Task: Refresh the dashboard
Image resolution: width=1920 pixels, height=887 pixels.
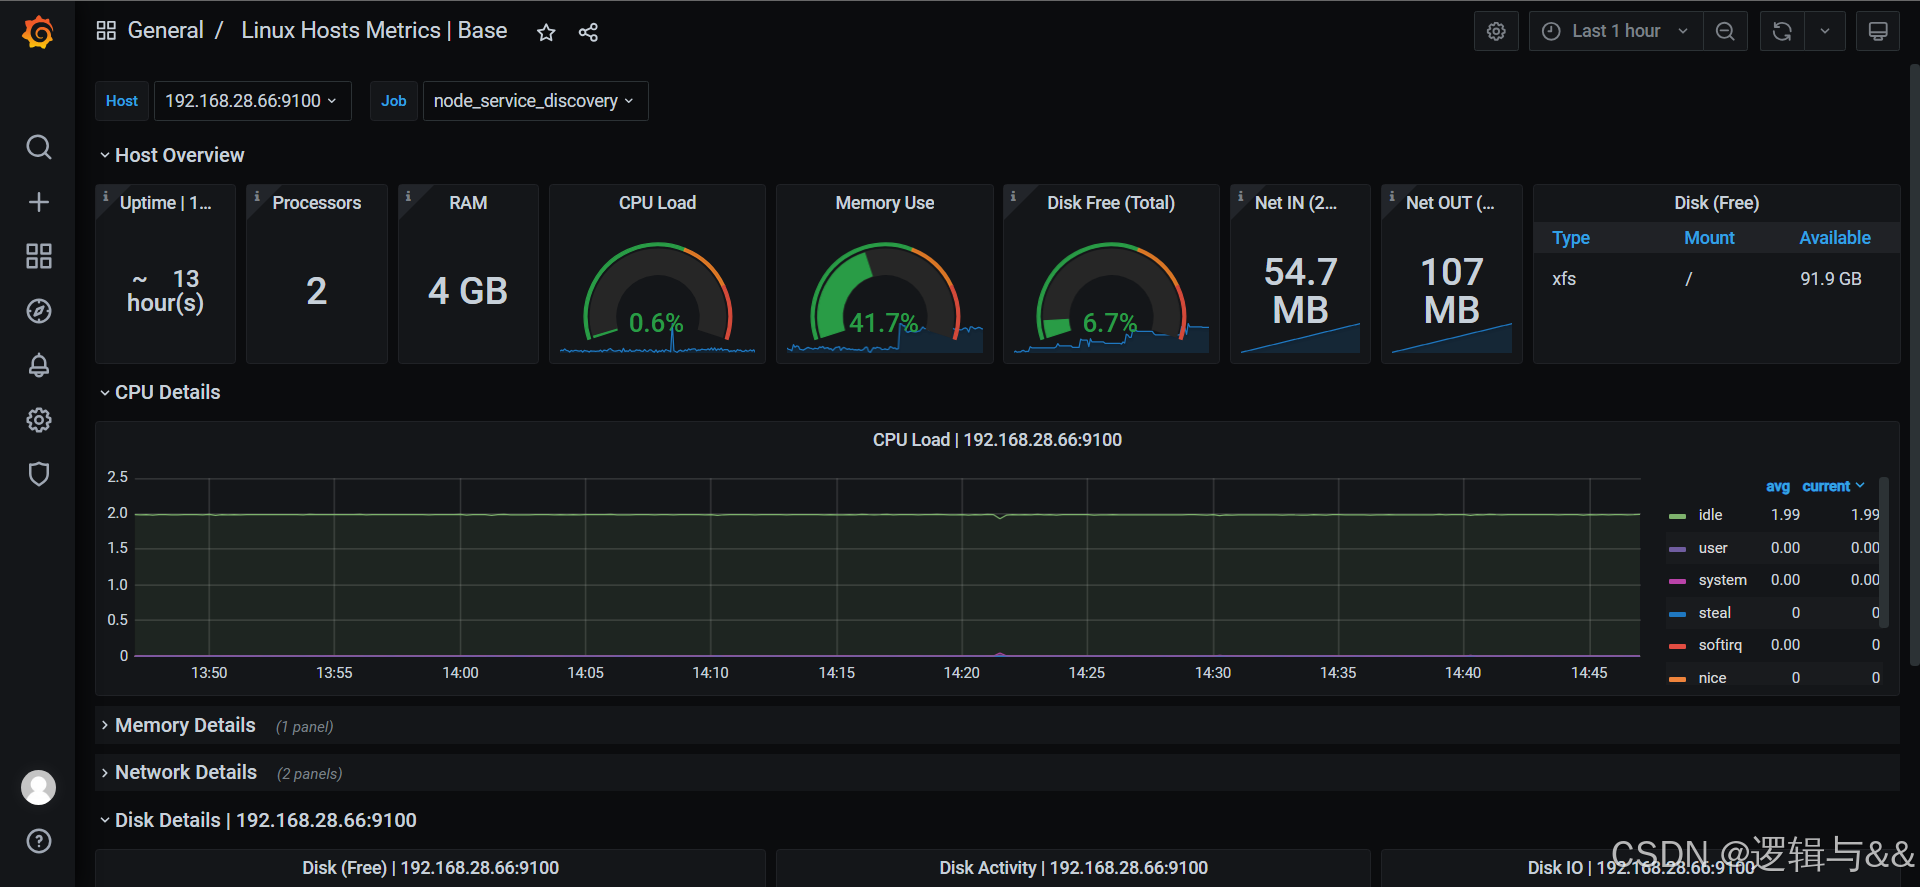Action: tap(1781, 31)
